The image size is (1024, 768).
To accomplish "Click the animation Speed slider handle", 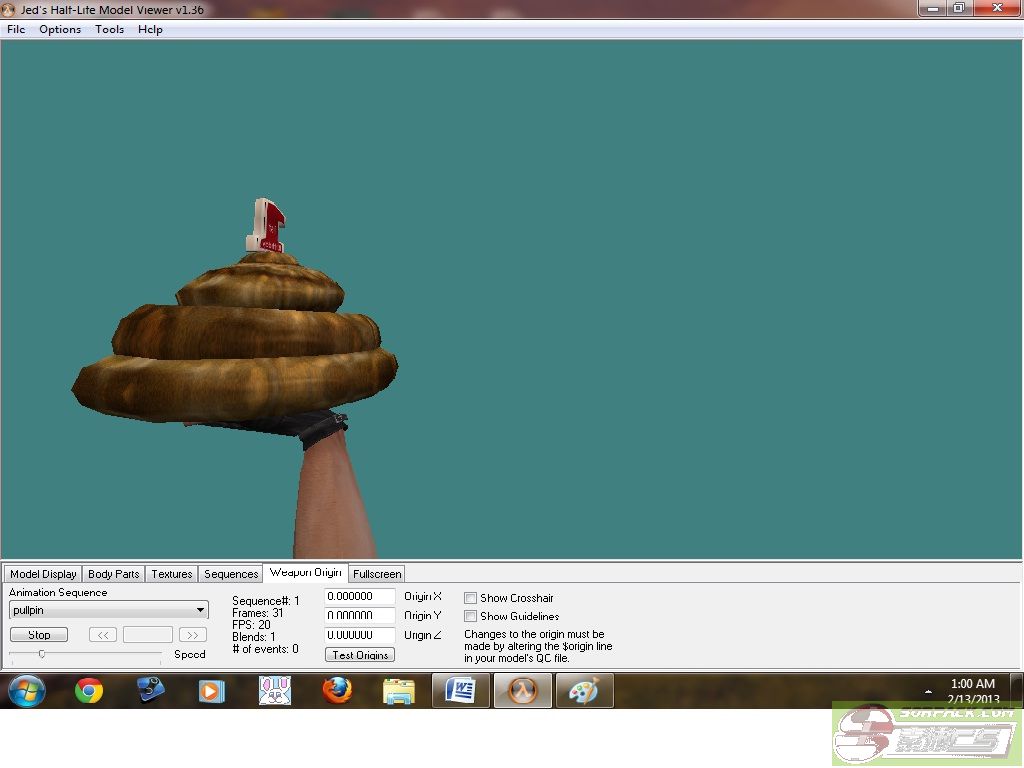I will (42, 654).
